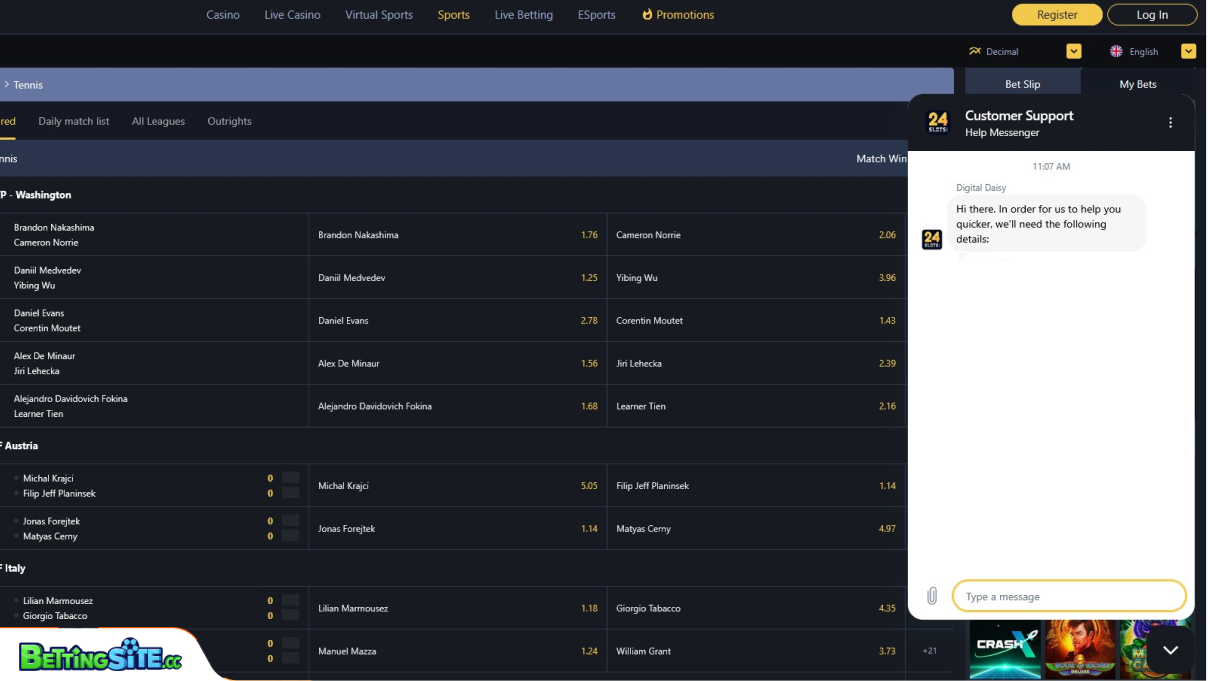Tick the checkbox beside Lilian Marmousez
Viewport: 1210px width, 681px height.
pos(289,601)
